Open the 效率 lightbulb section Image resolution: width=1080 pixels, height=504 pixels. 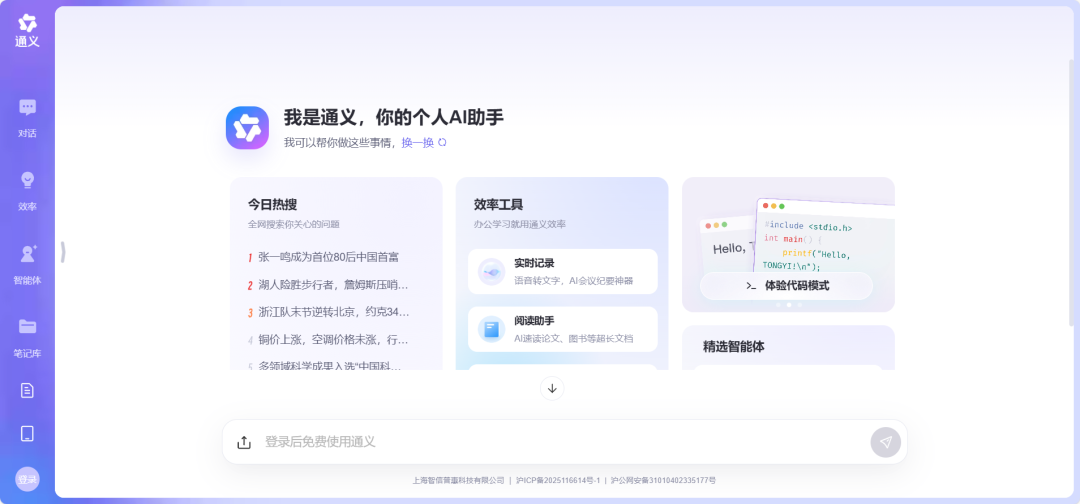pyautogui.click(x=27, y=191)
